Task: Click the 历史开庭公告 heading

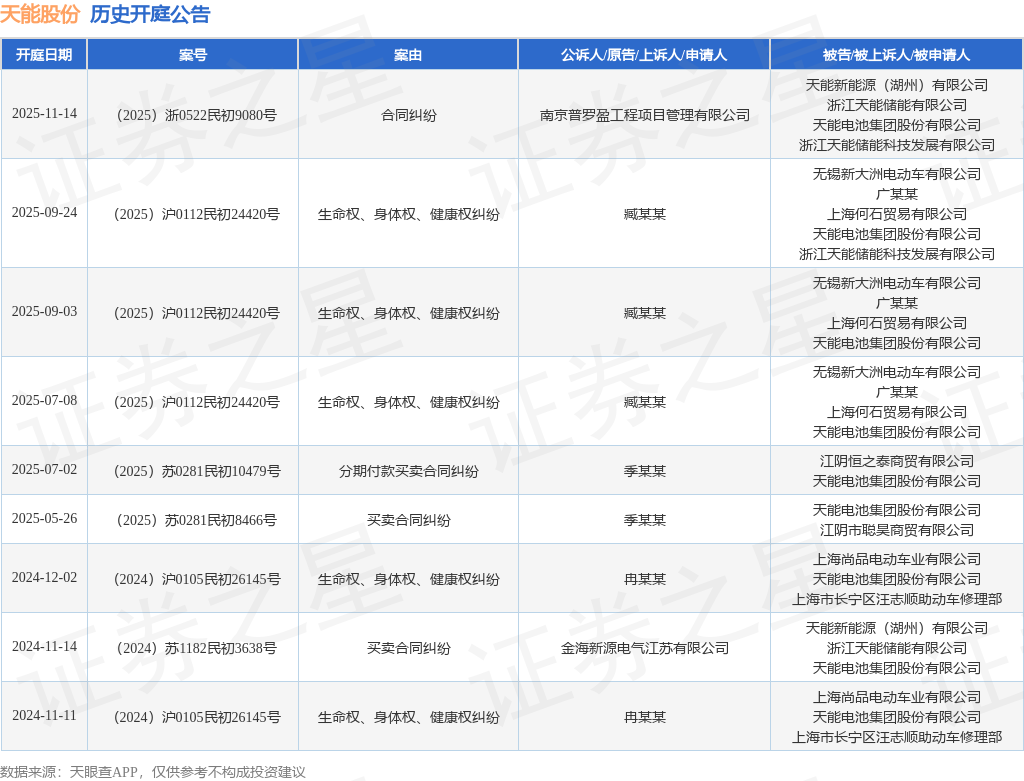Action: pos(150,14)
